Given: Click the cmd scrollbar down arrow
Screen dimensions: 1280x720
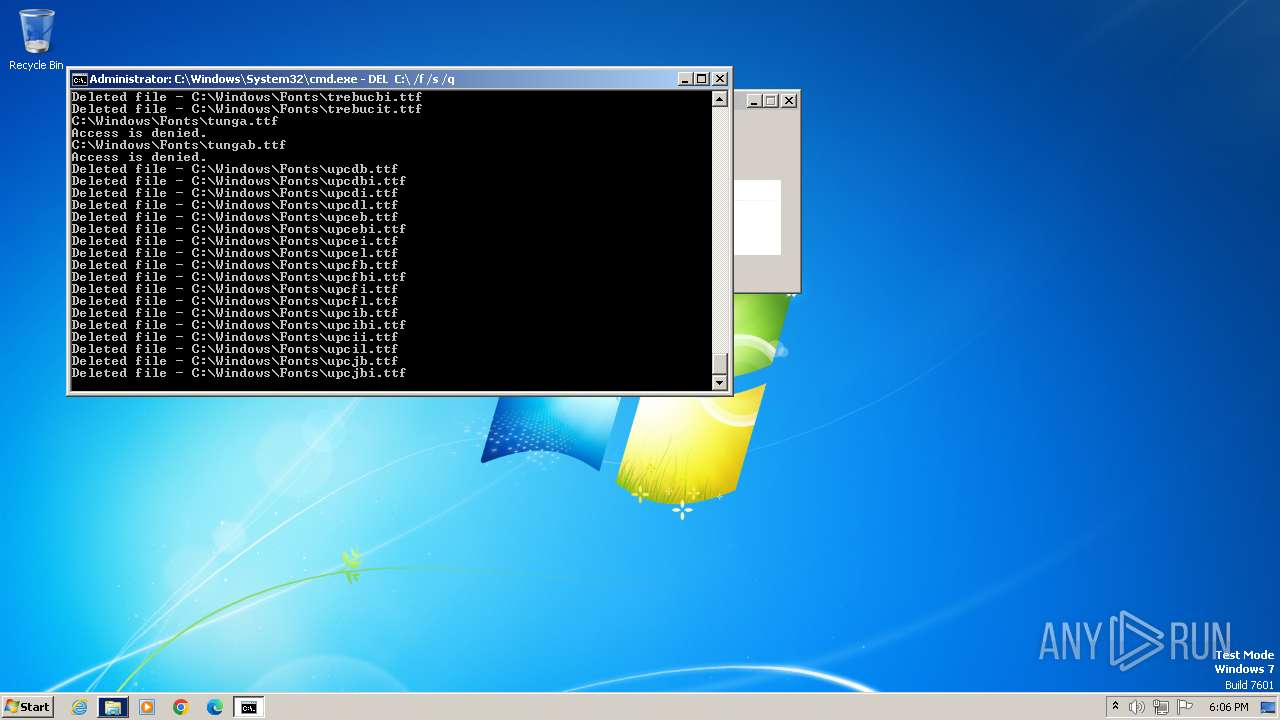Looking at the screenshot, I should pyautogui.click(x=719, y=382).
